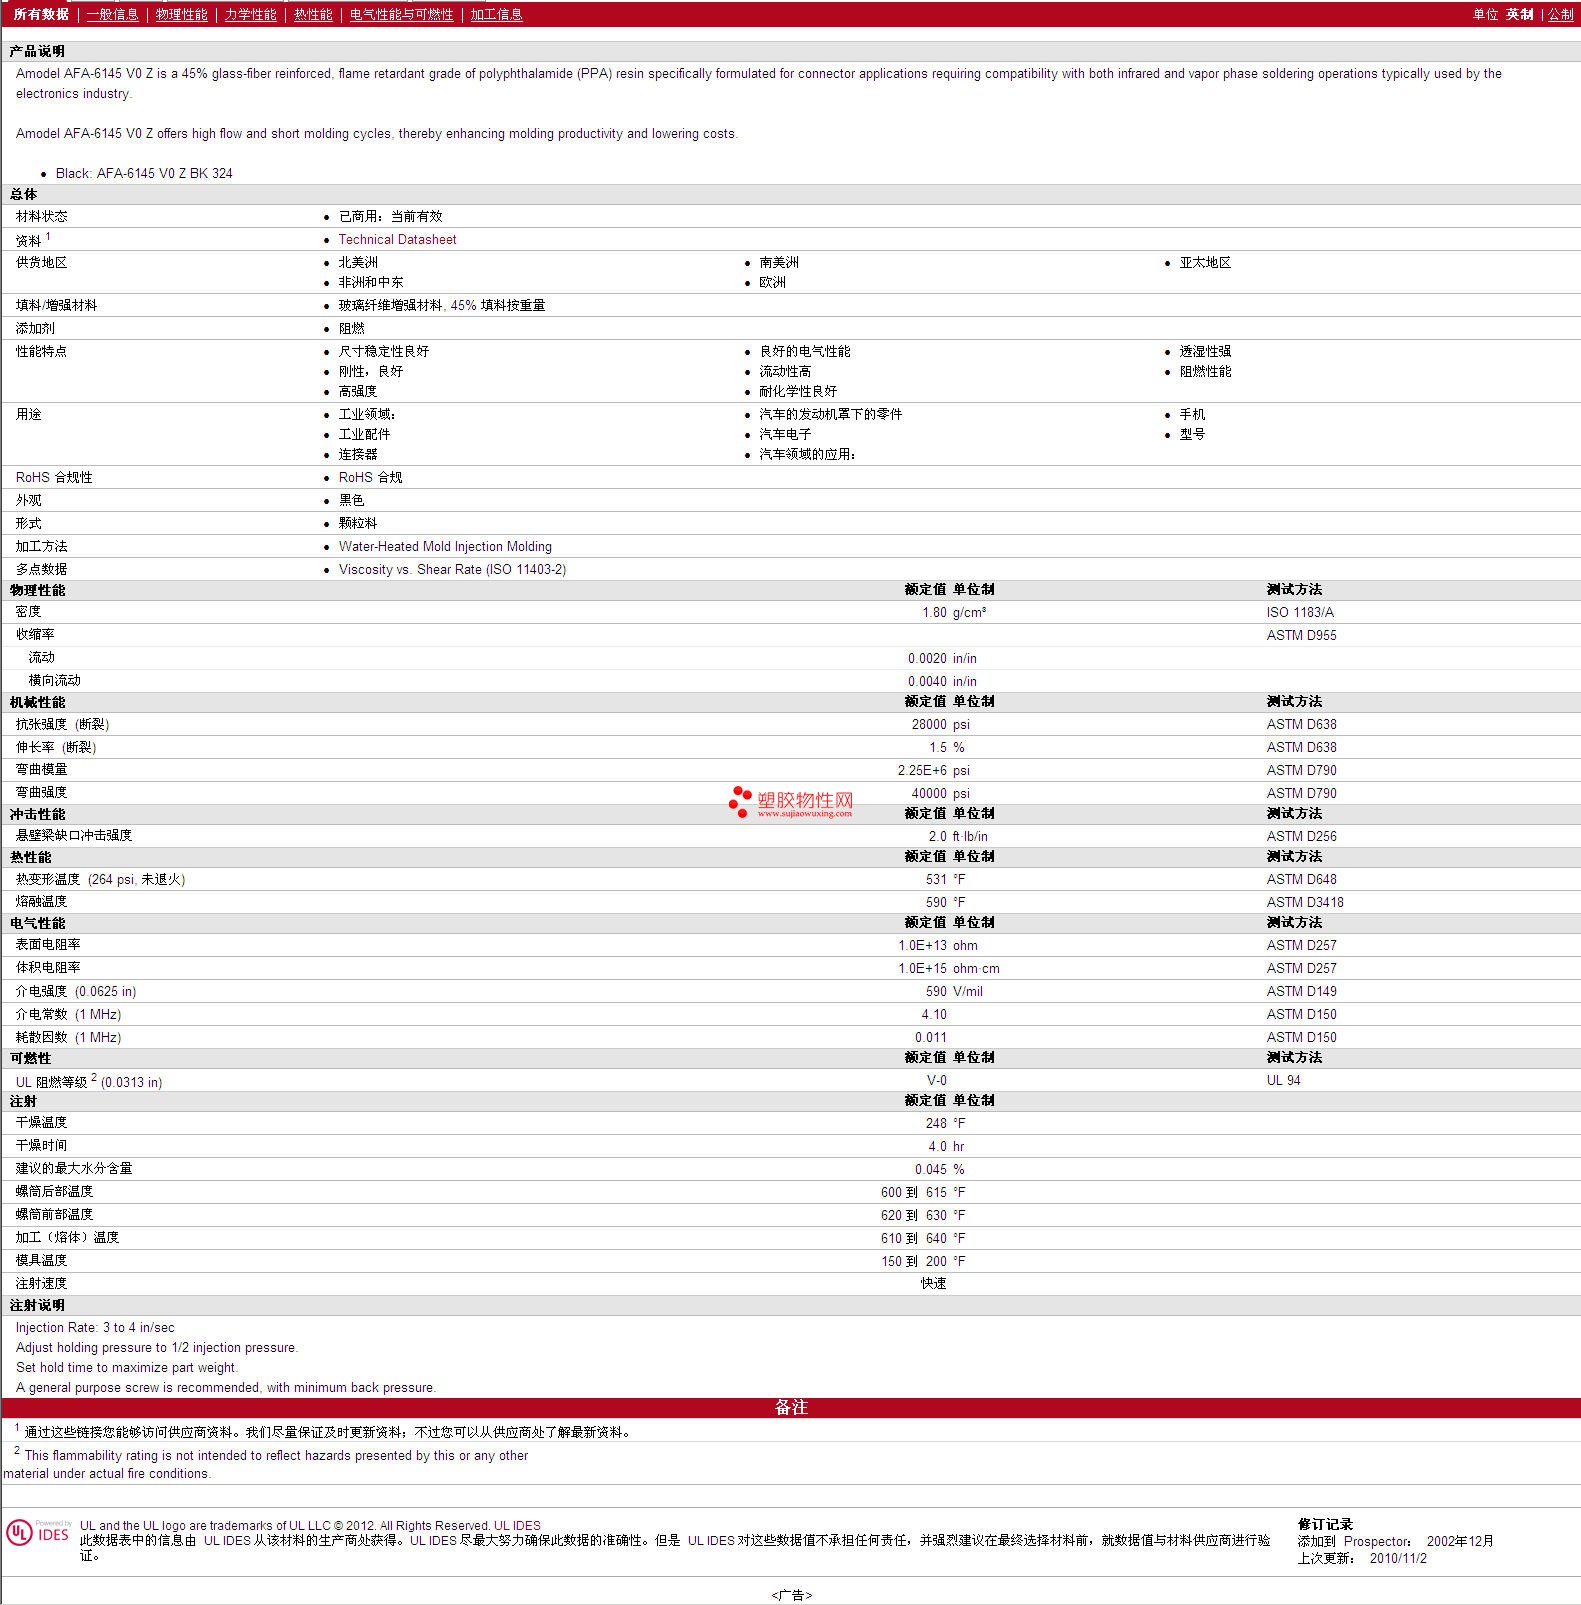Viewport: 1581px width, 1605px height.
Task: Click the RoHS 合规 value
Action: point(370,478)
